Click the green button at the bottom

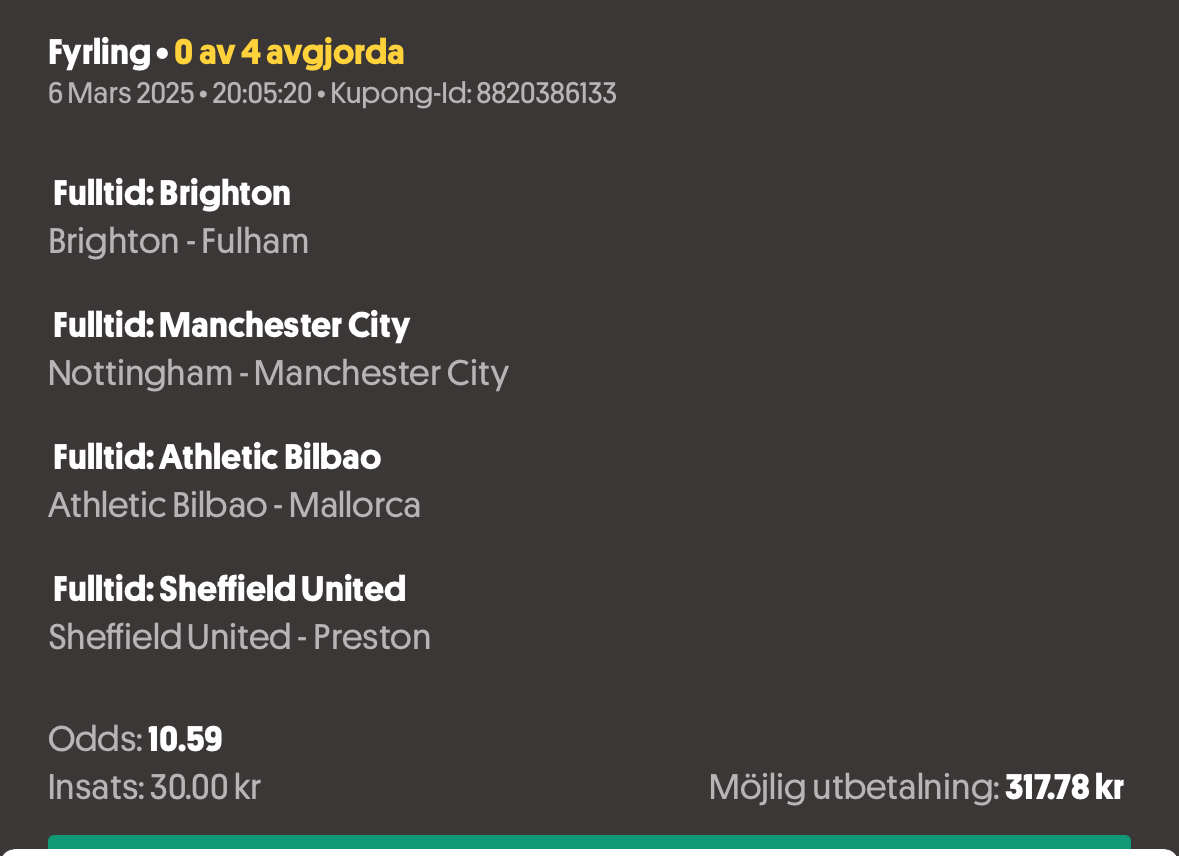click(590, 842)
